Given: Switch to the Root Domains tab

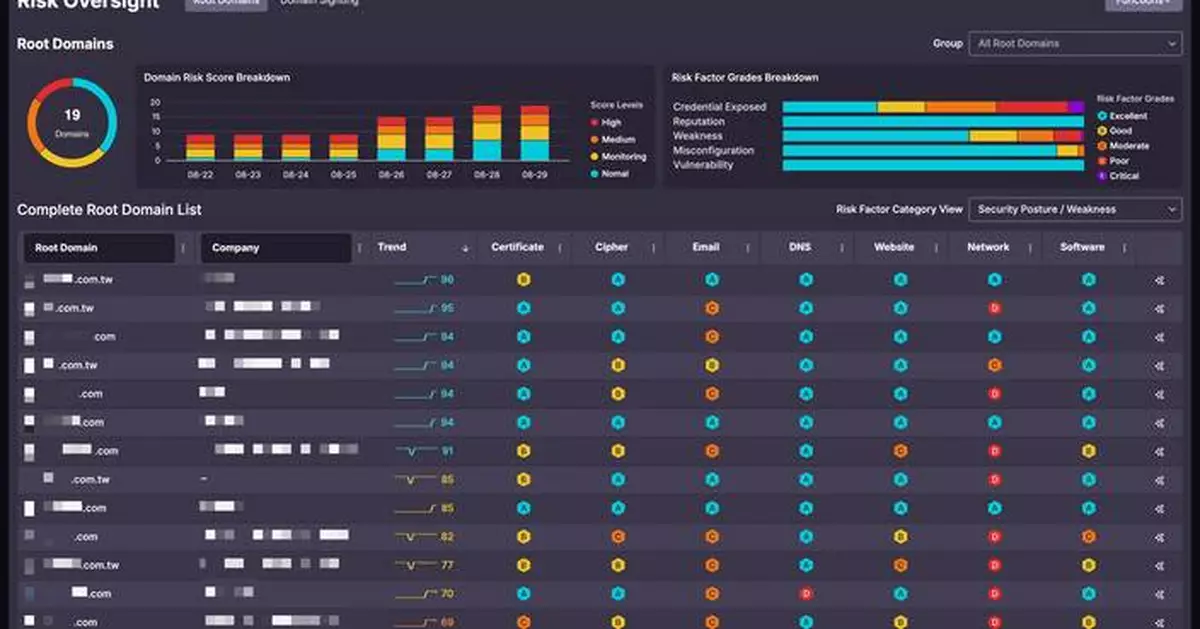Looking at the screenshot, I should point(225,3).
